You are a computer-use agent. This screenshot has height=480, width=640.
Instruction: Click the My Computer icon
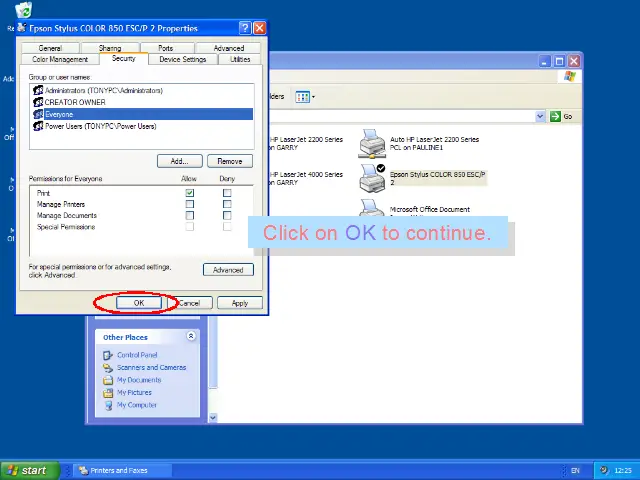coord(108,405)
